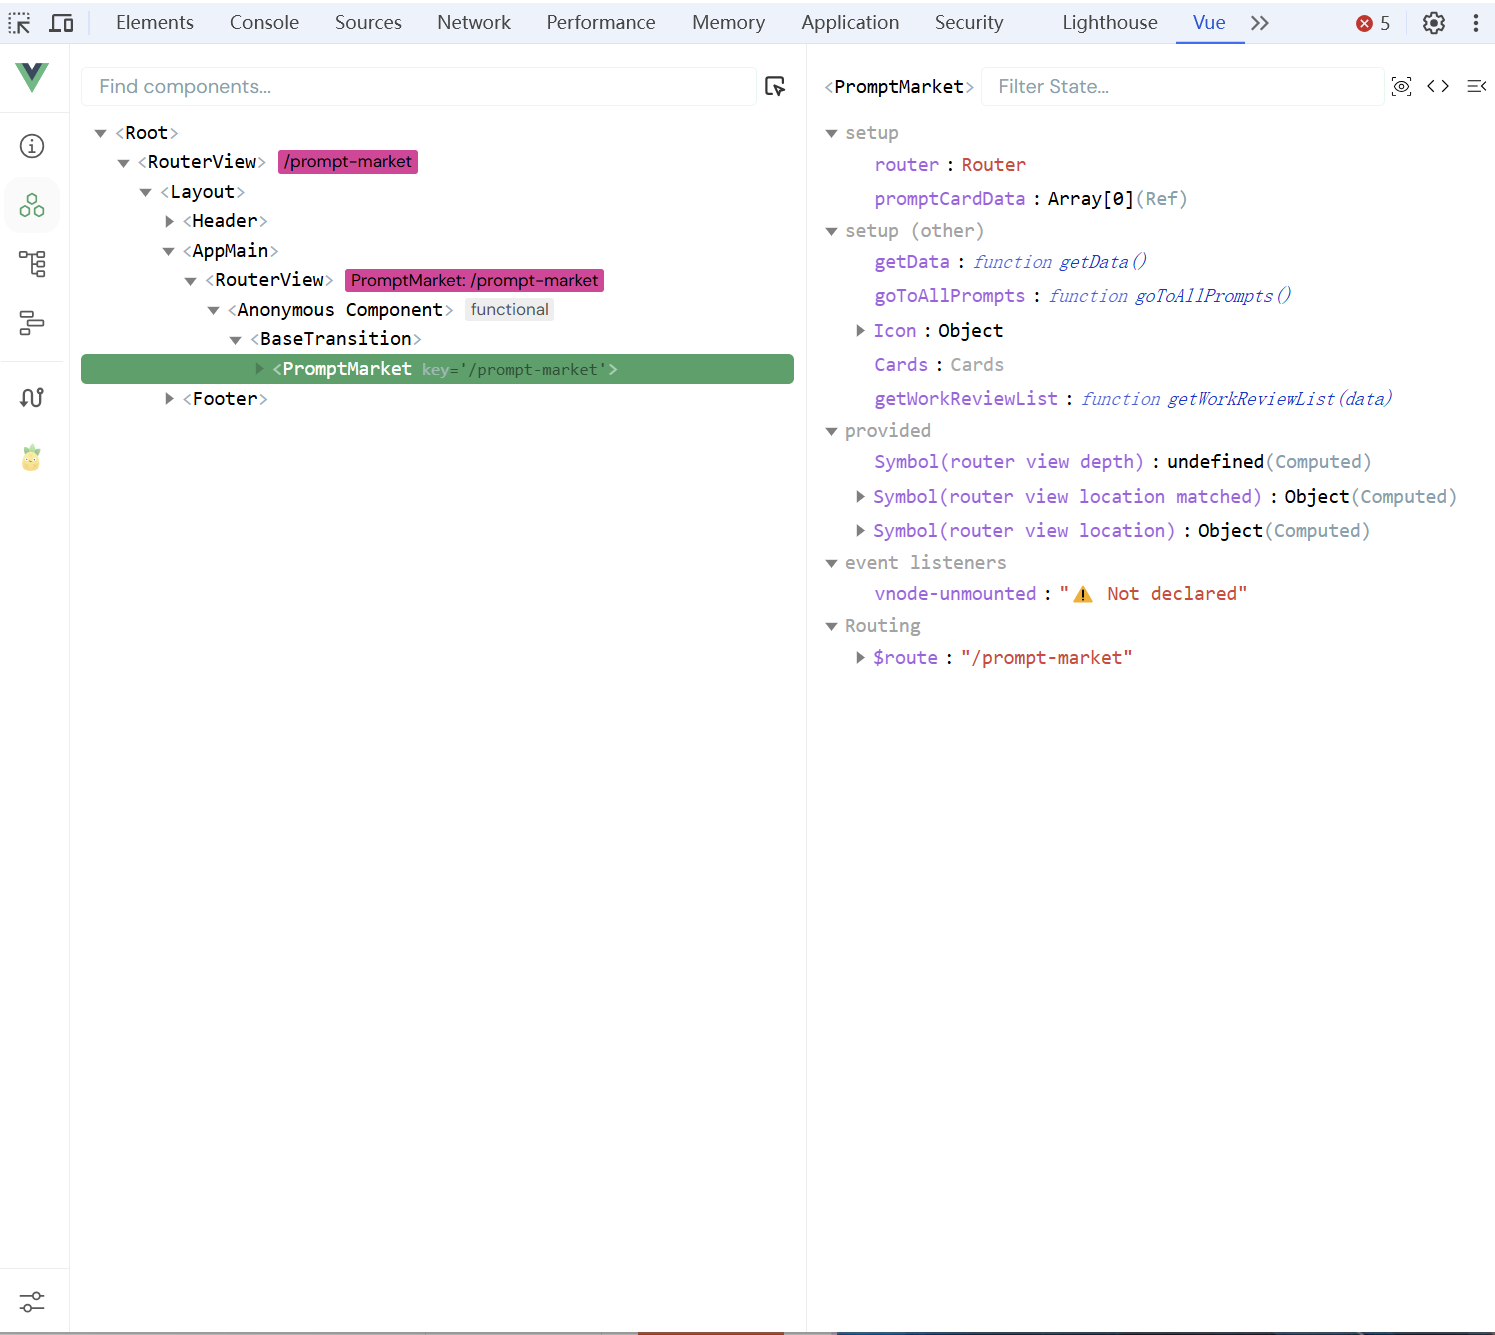Switch to the Application tab
1495x1335 pixels.
(850, 22)
